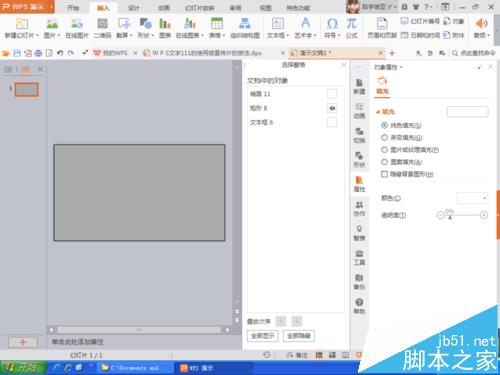Open the 形状 (Shapes) sidebar panel

(x=359, y=160)
